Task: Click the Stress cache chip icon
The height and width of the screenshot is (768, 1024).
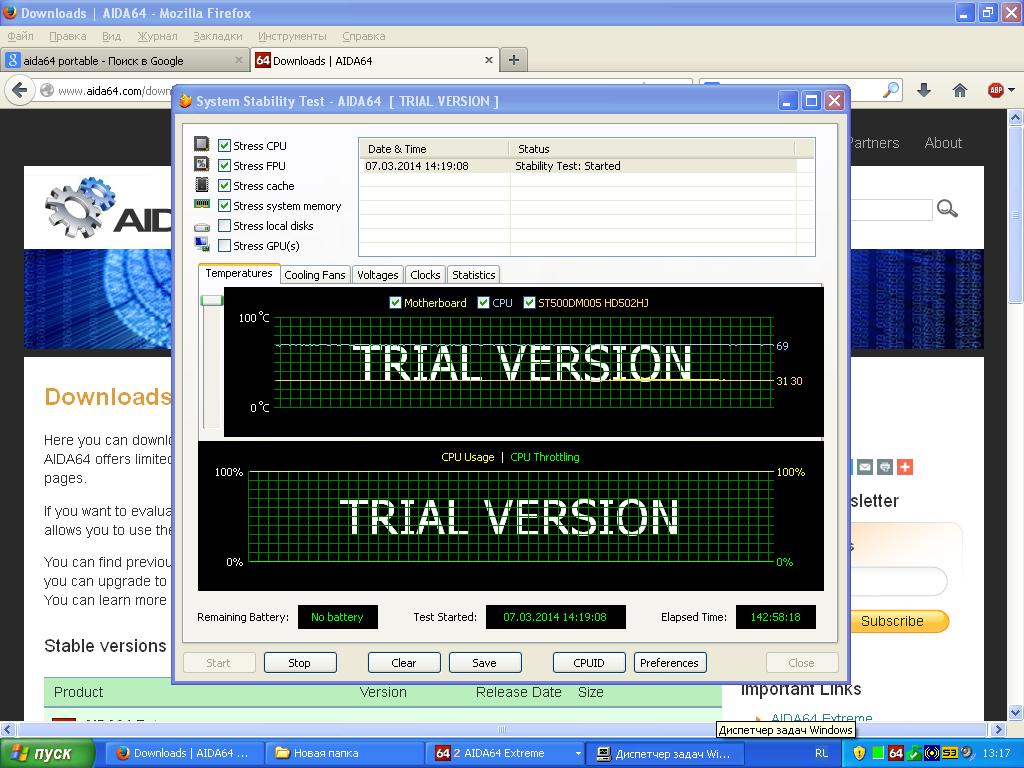Action: 202,185
